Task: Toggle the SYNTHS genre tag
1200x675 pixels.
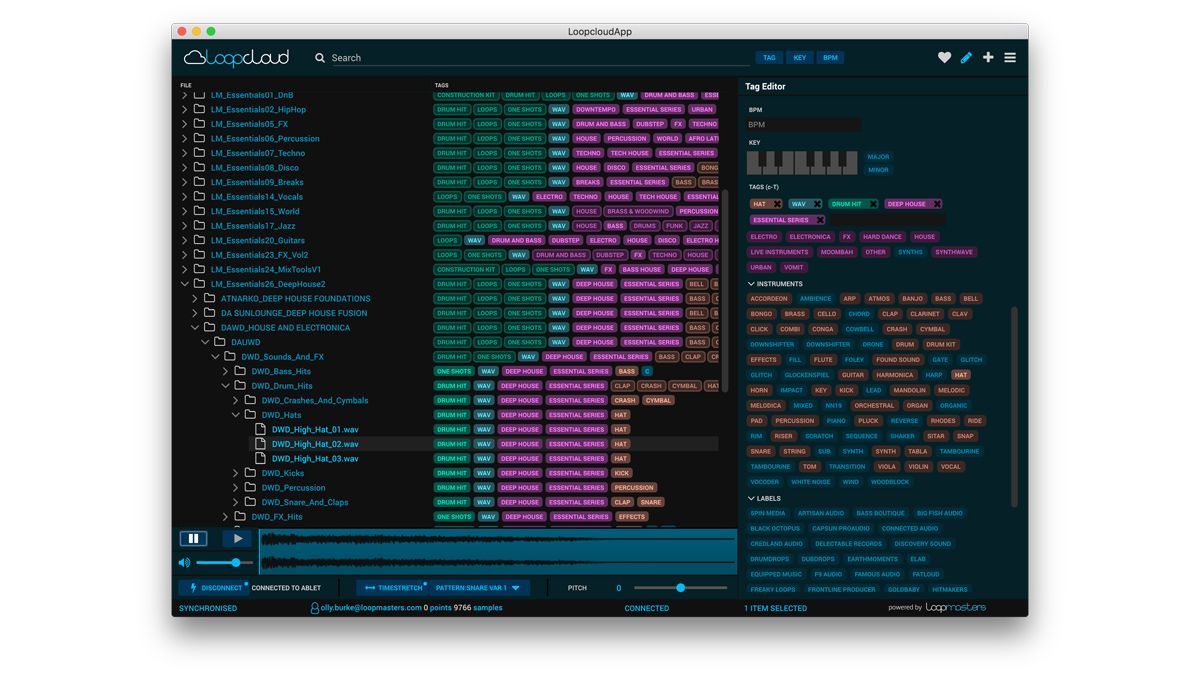Action: 910,252
